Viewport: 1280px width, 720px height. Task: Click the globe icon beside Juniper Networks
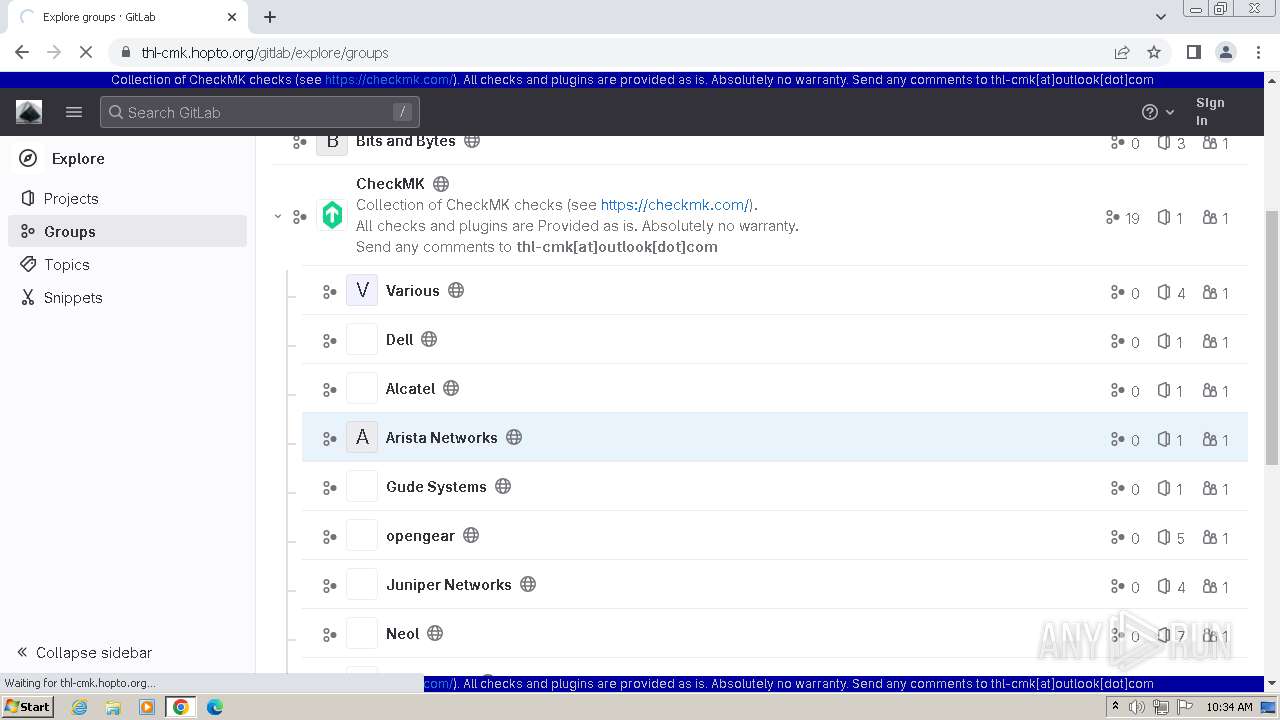528,584
